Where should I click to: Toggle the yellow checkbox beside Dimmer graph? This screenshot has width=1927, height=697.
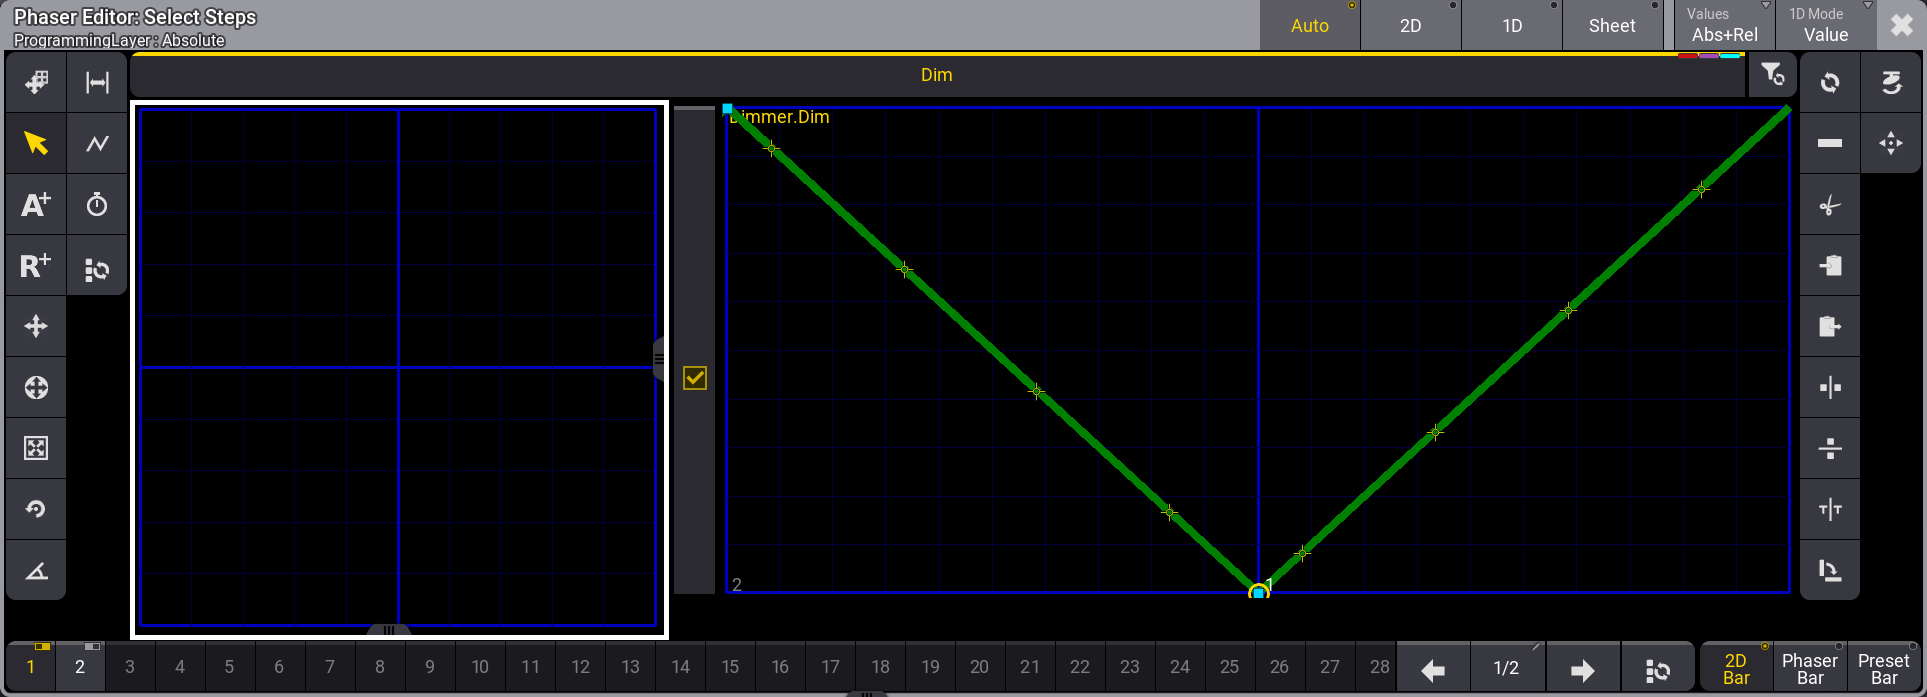[x=695, y=378]
